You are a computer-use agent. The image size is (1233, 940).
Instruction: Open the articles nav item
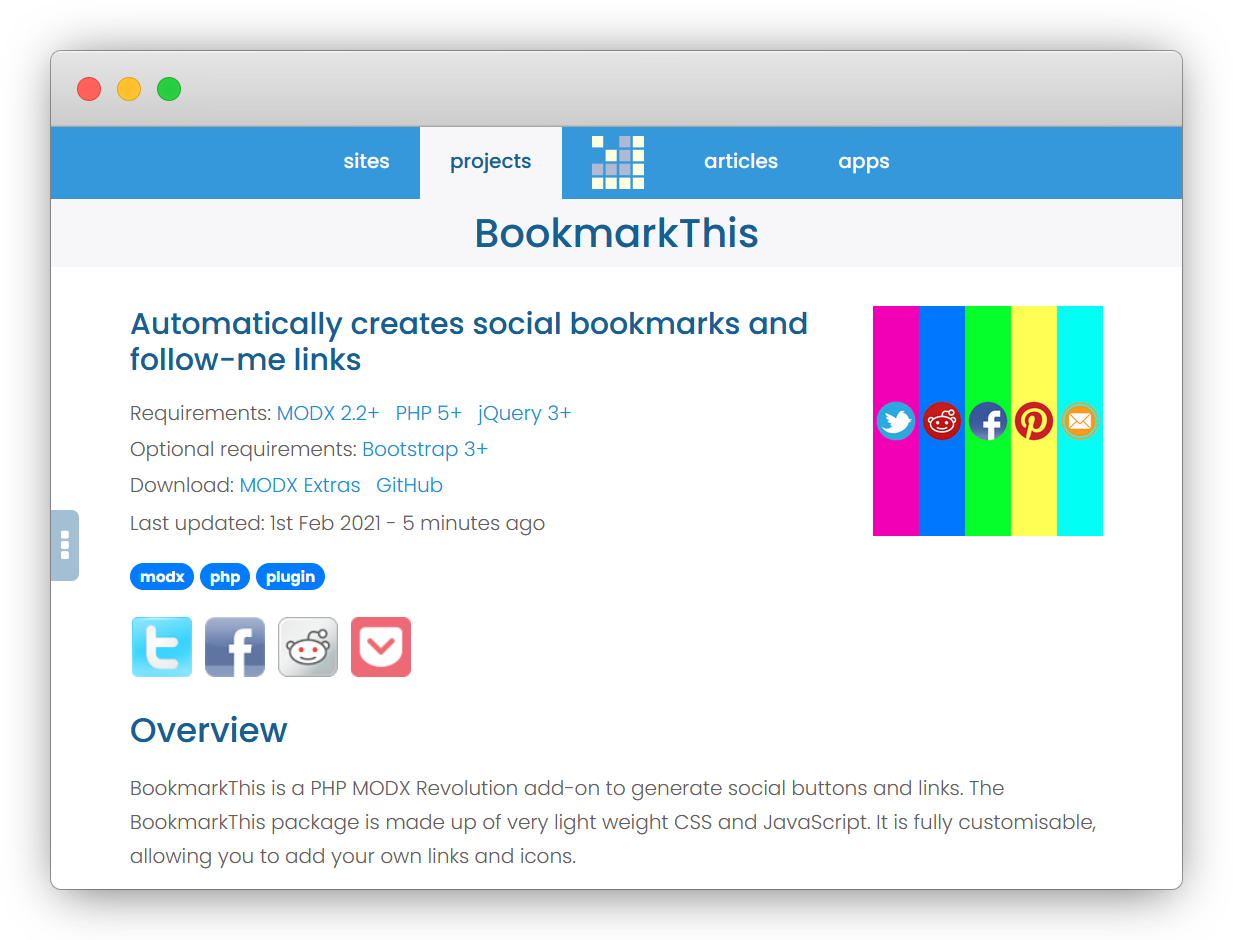click(741, 162)
